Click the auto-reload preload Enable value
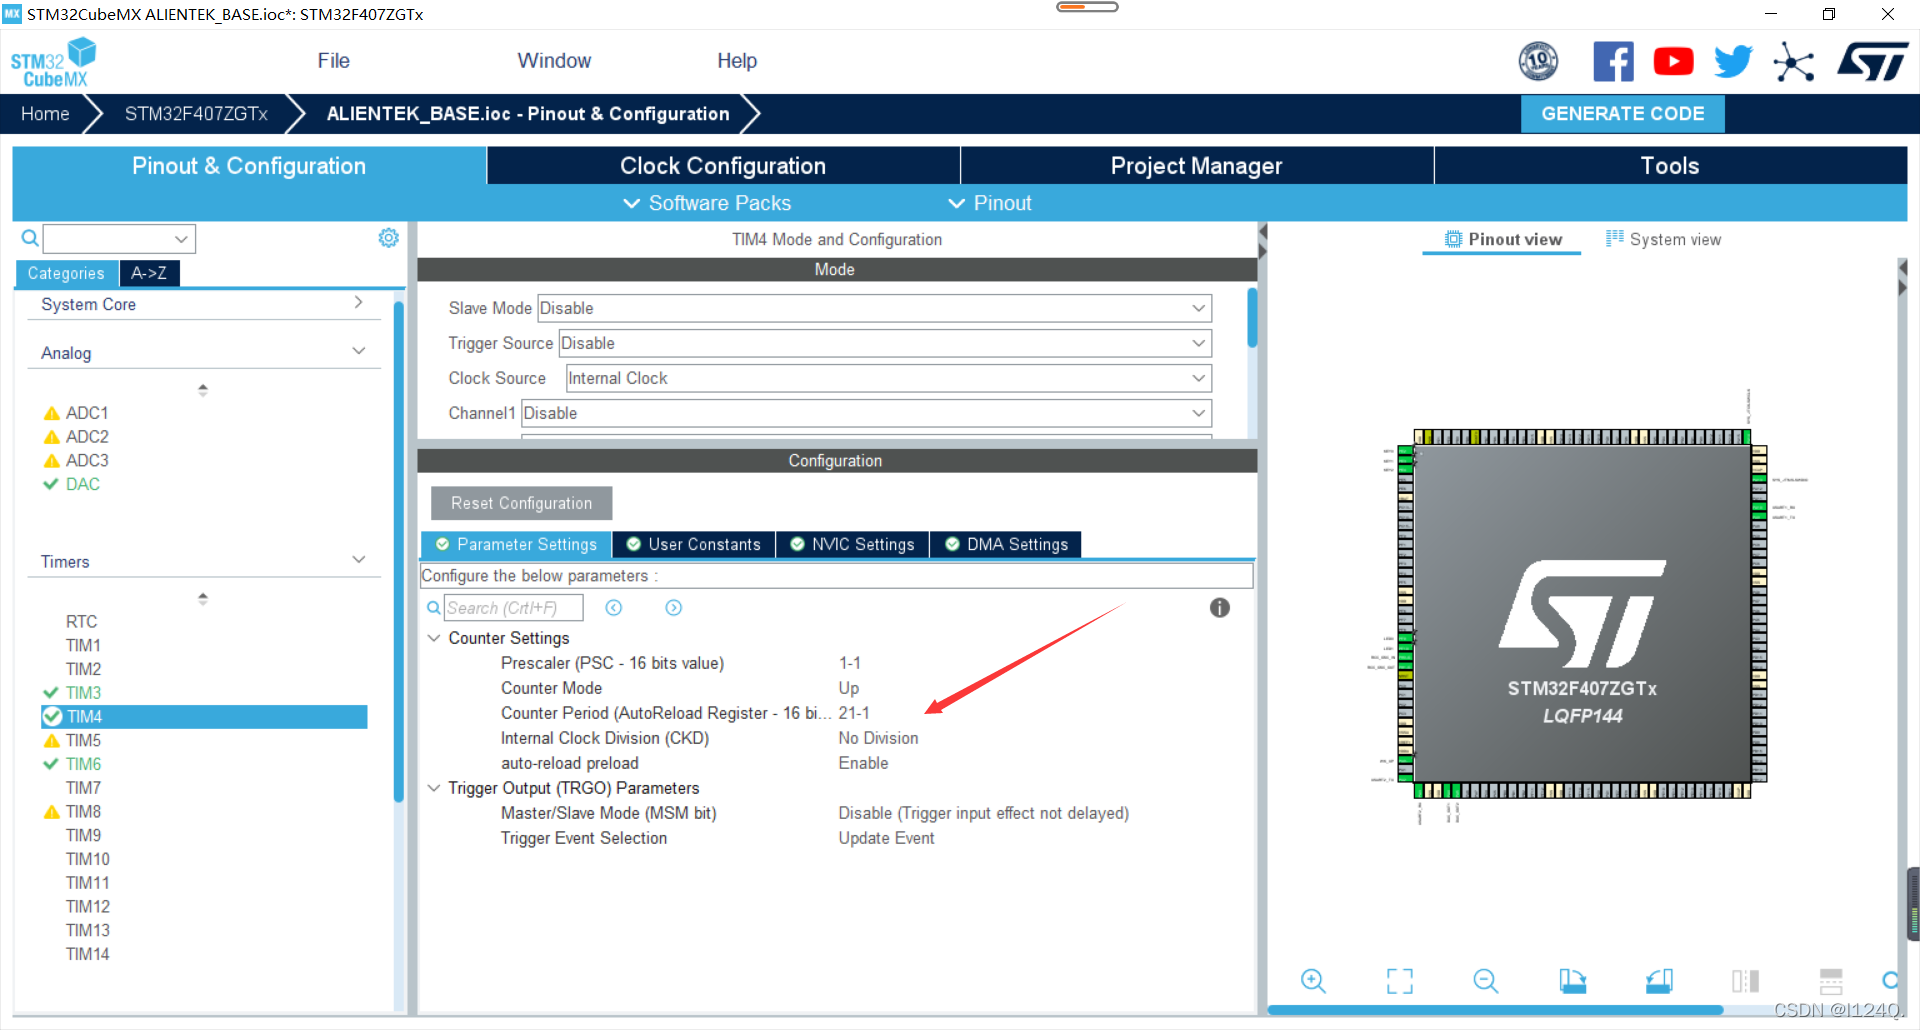This screenshot has height=1030, width=1920. [863, 763]
